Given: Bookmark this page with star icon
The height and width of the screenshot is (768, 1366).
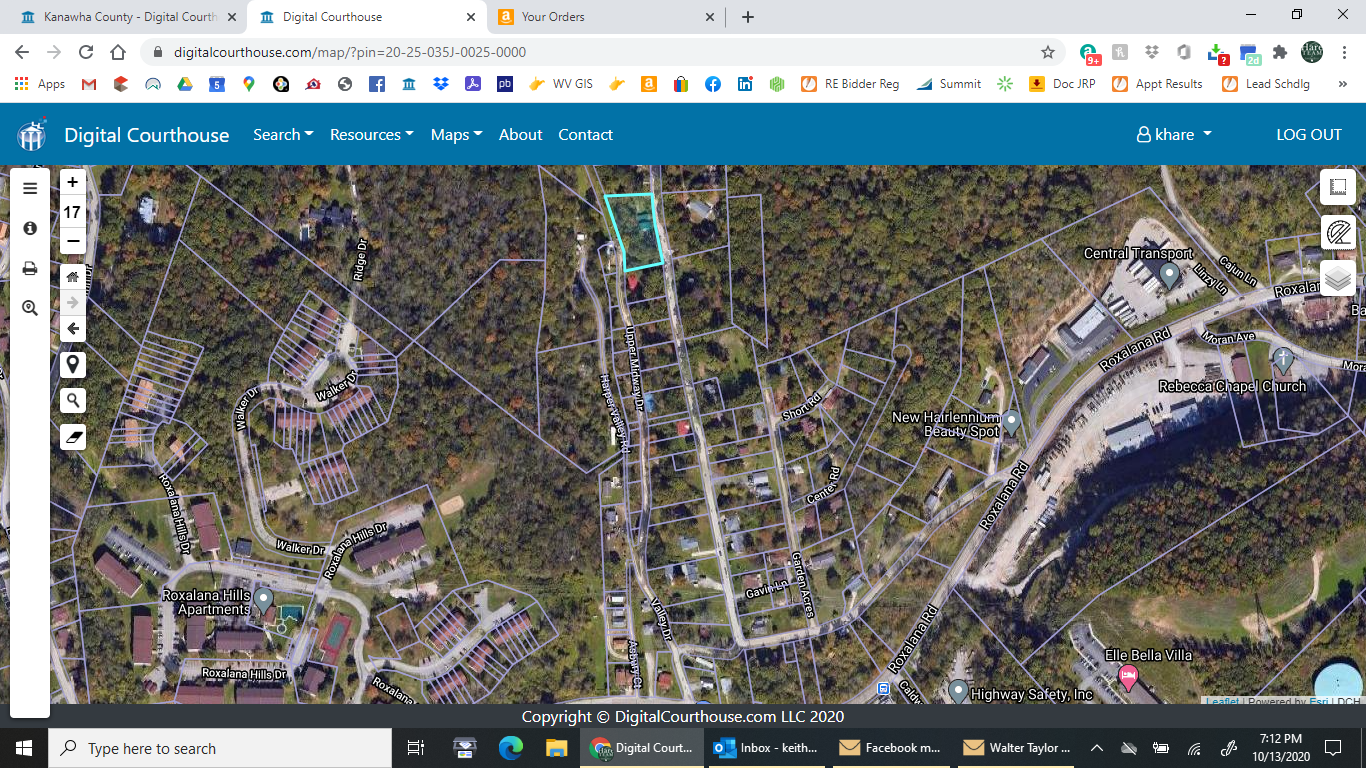Looking at the screenshot, I should [x=1048, y=52].
